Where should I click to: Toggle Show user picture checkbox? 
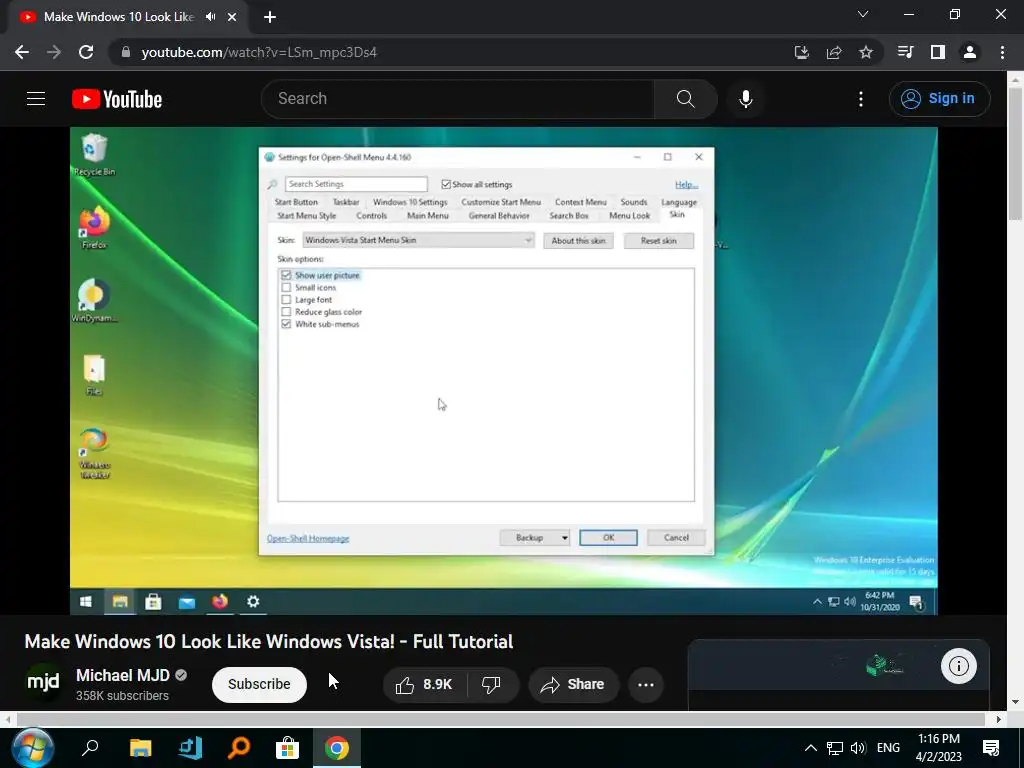[286, 275]
